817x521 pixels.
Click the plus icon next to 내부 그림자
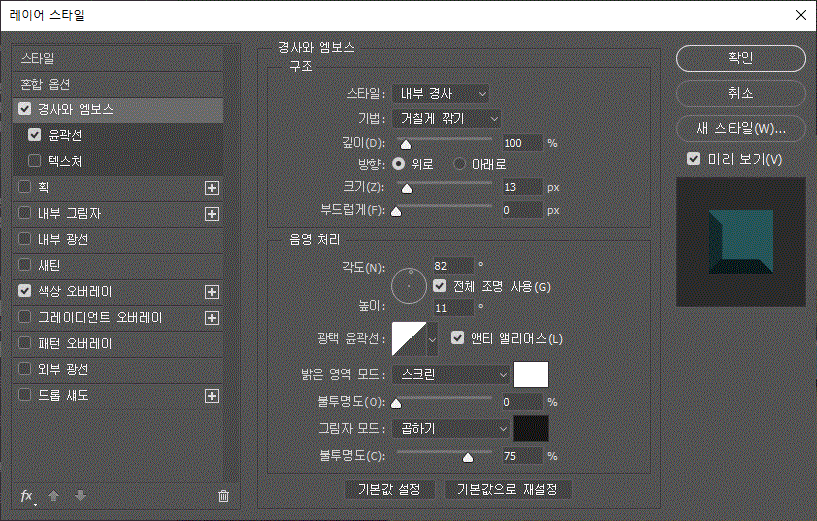click(212, 214)
